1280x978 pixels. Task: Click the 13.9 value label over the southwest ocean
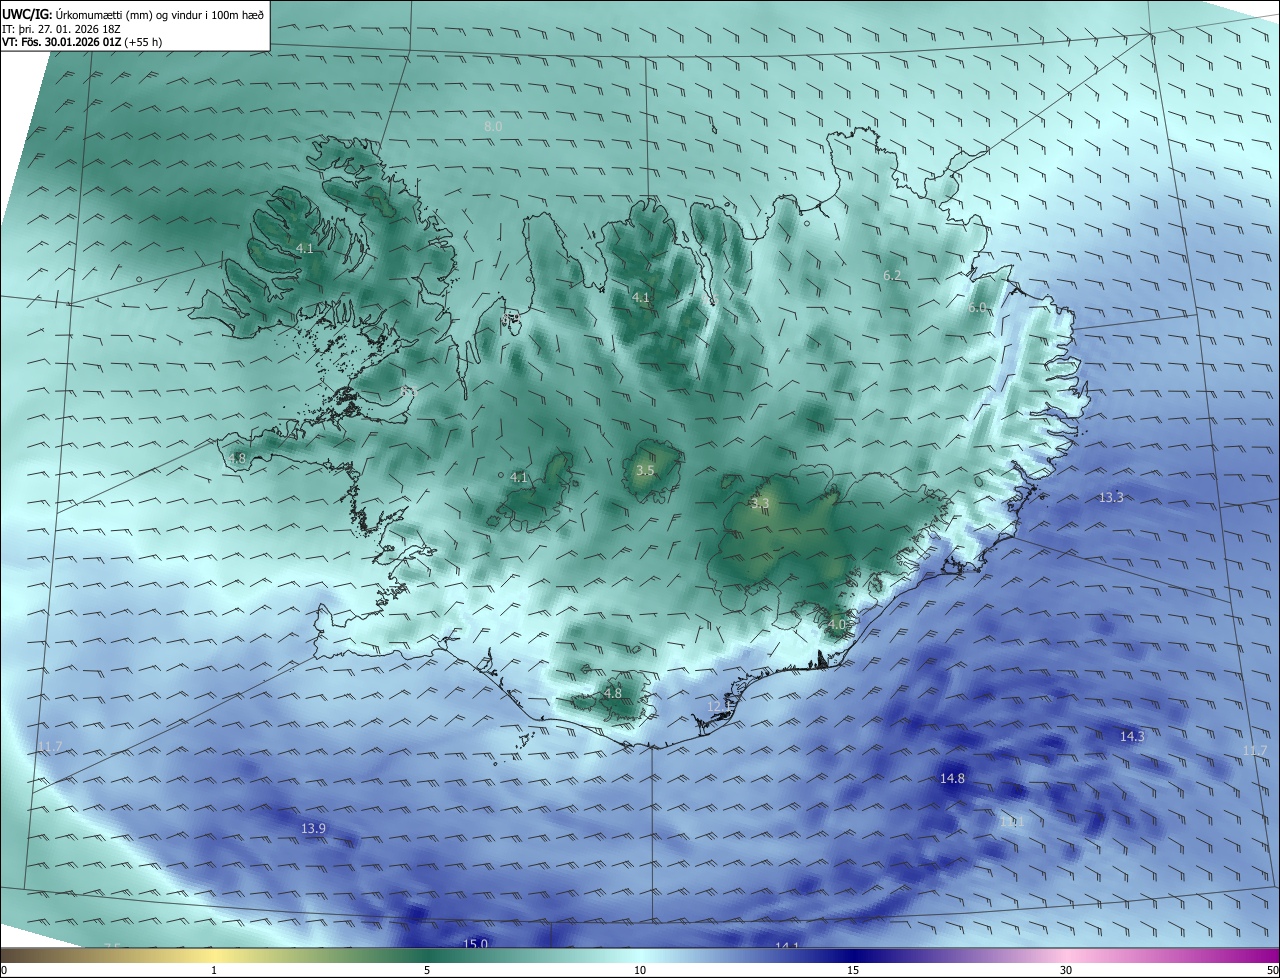click(313, 828)
